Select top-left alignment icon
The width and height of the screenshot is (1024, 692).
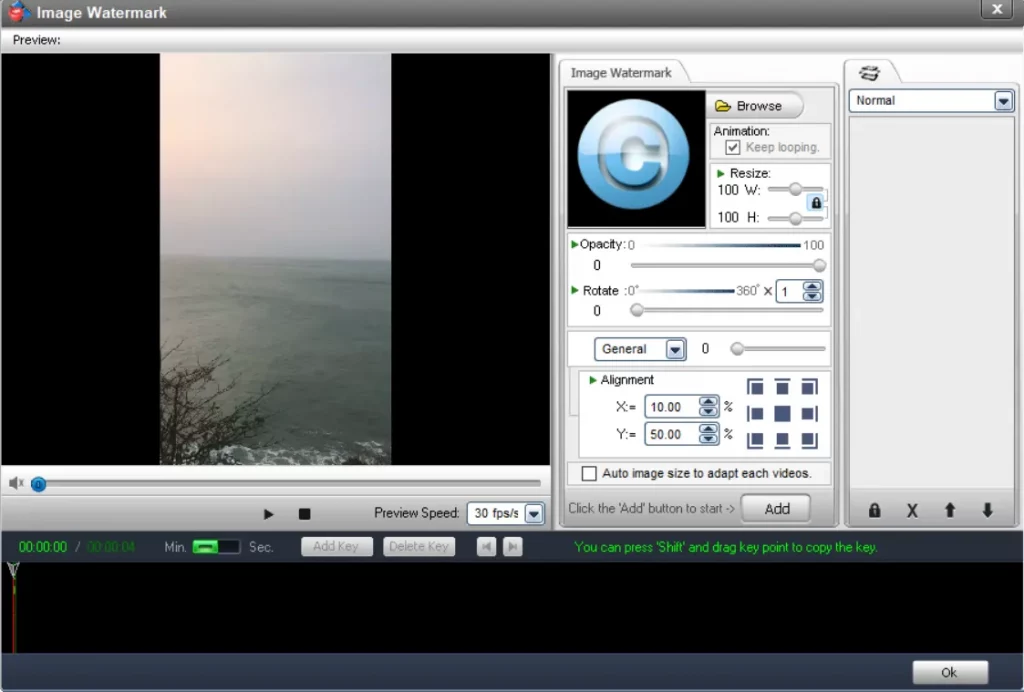tap(756, 387)
